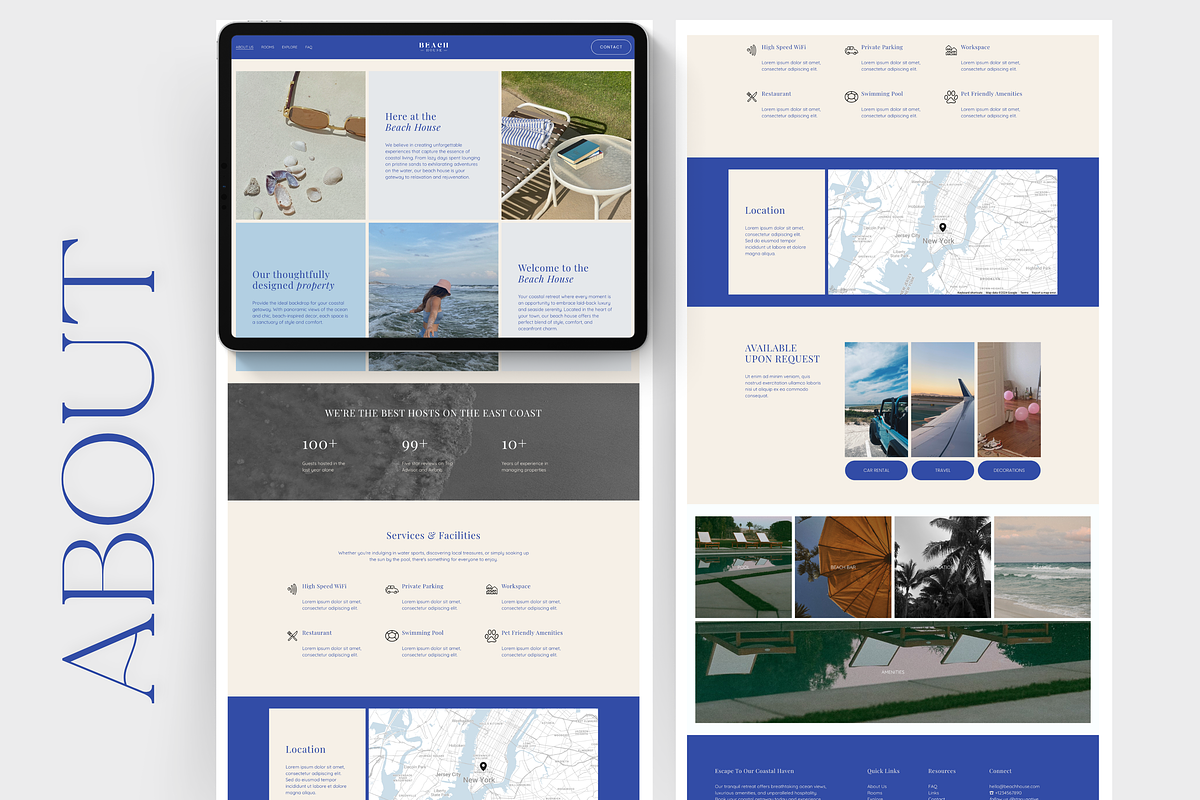
Task: Click the 'Location' heading on the right page
Action: pyautogui.click(x=765, y=211)
